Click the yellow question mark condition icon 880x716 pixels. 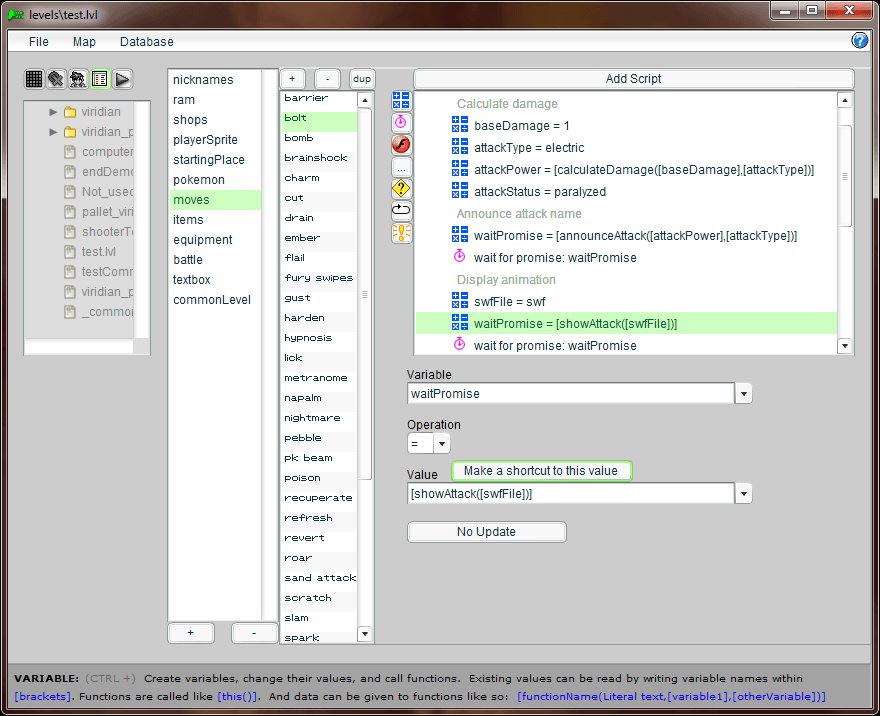[401, 188]
